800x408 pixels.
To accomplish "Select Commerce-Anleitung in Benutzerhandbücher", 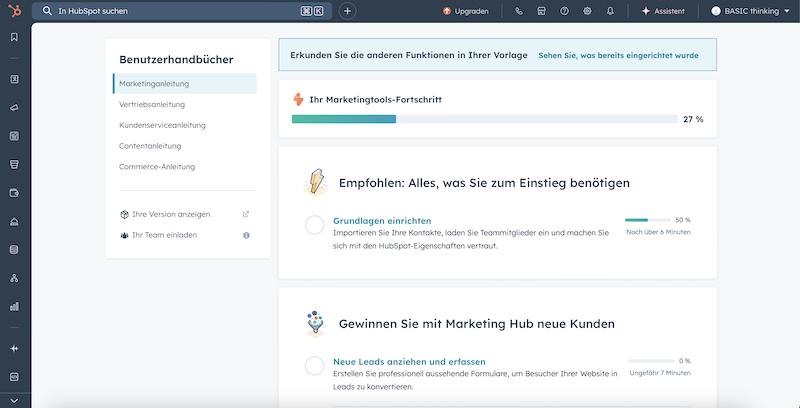I will point(157,166).
